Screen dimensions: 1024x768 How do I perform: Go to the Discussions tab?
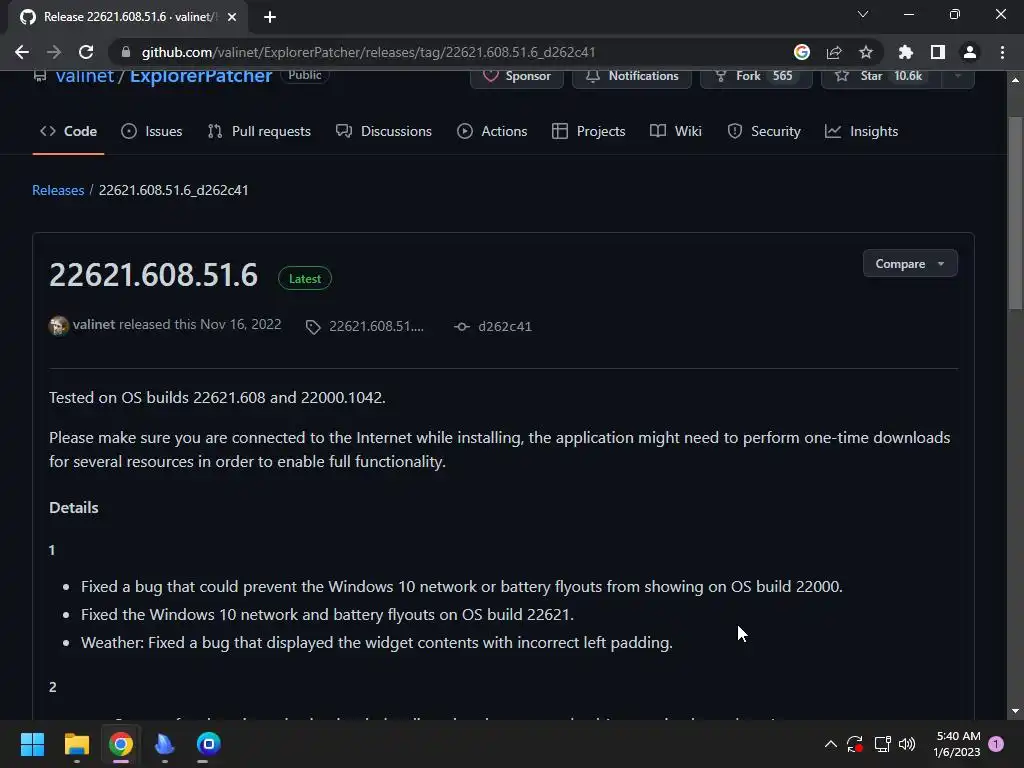(384, 131)
